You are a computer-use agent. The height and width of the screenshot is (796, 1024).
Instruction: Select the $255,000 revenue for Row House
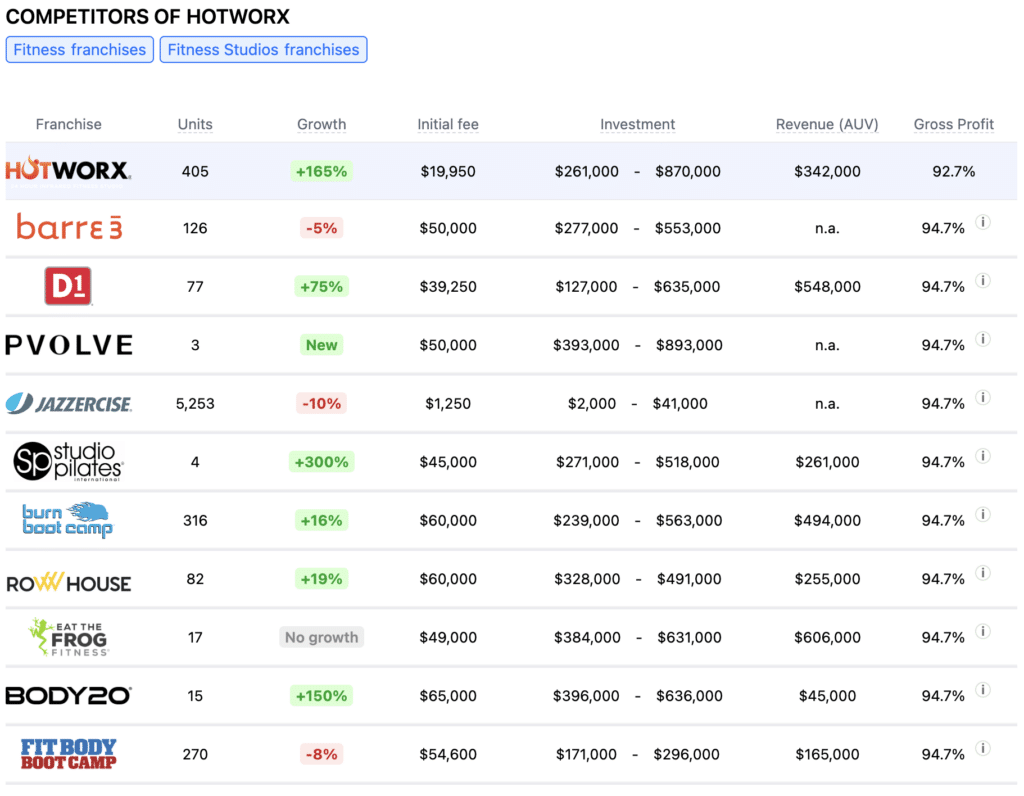(x=827, y=579)
